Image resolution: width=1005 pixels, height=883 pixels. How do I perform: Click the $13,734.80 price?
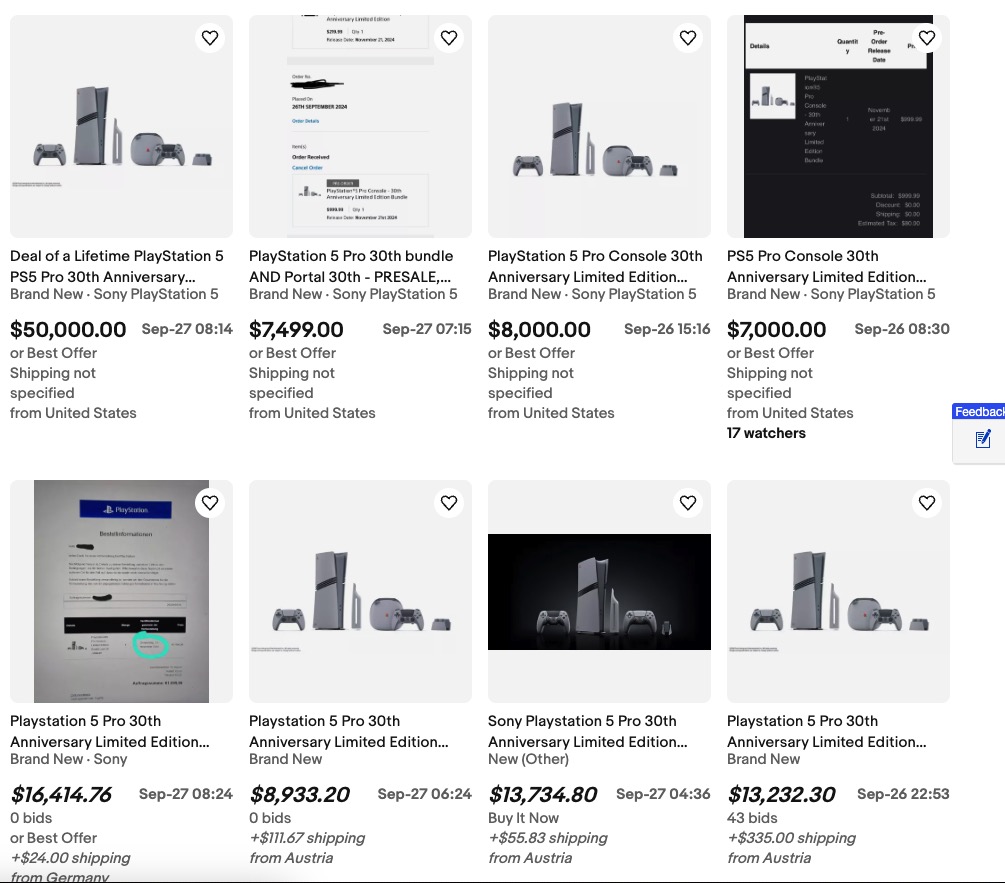click(x=542, y=795)
